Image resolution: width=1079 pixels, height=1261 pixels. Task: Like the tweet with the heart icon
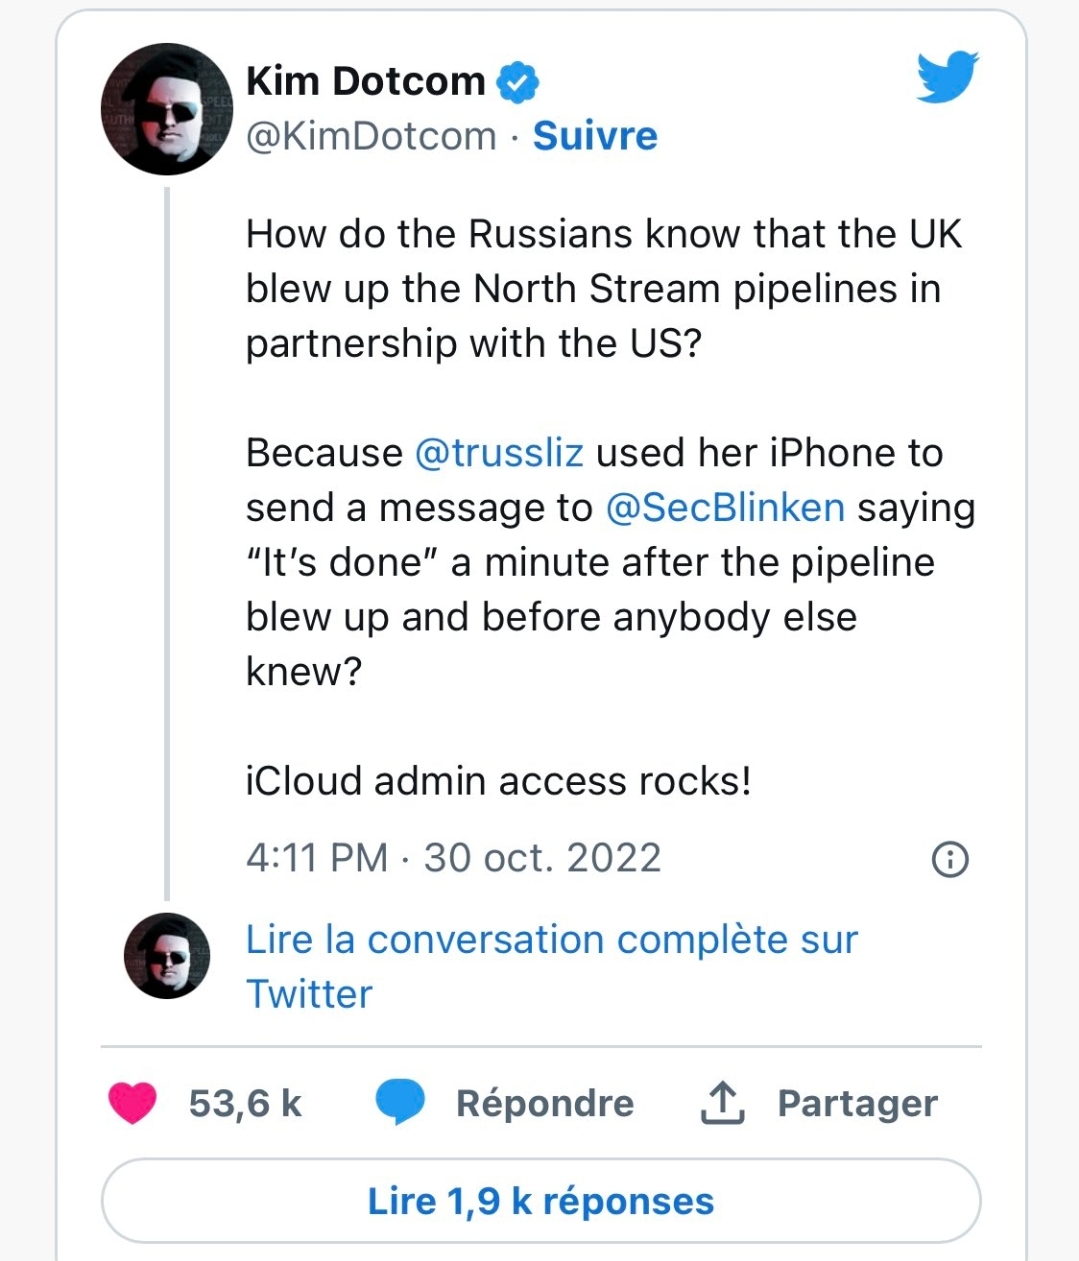[132, 1103]
